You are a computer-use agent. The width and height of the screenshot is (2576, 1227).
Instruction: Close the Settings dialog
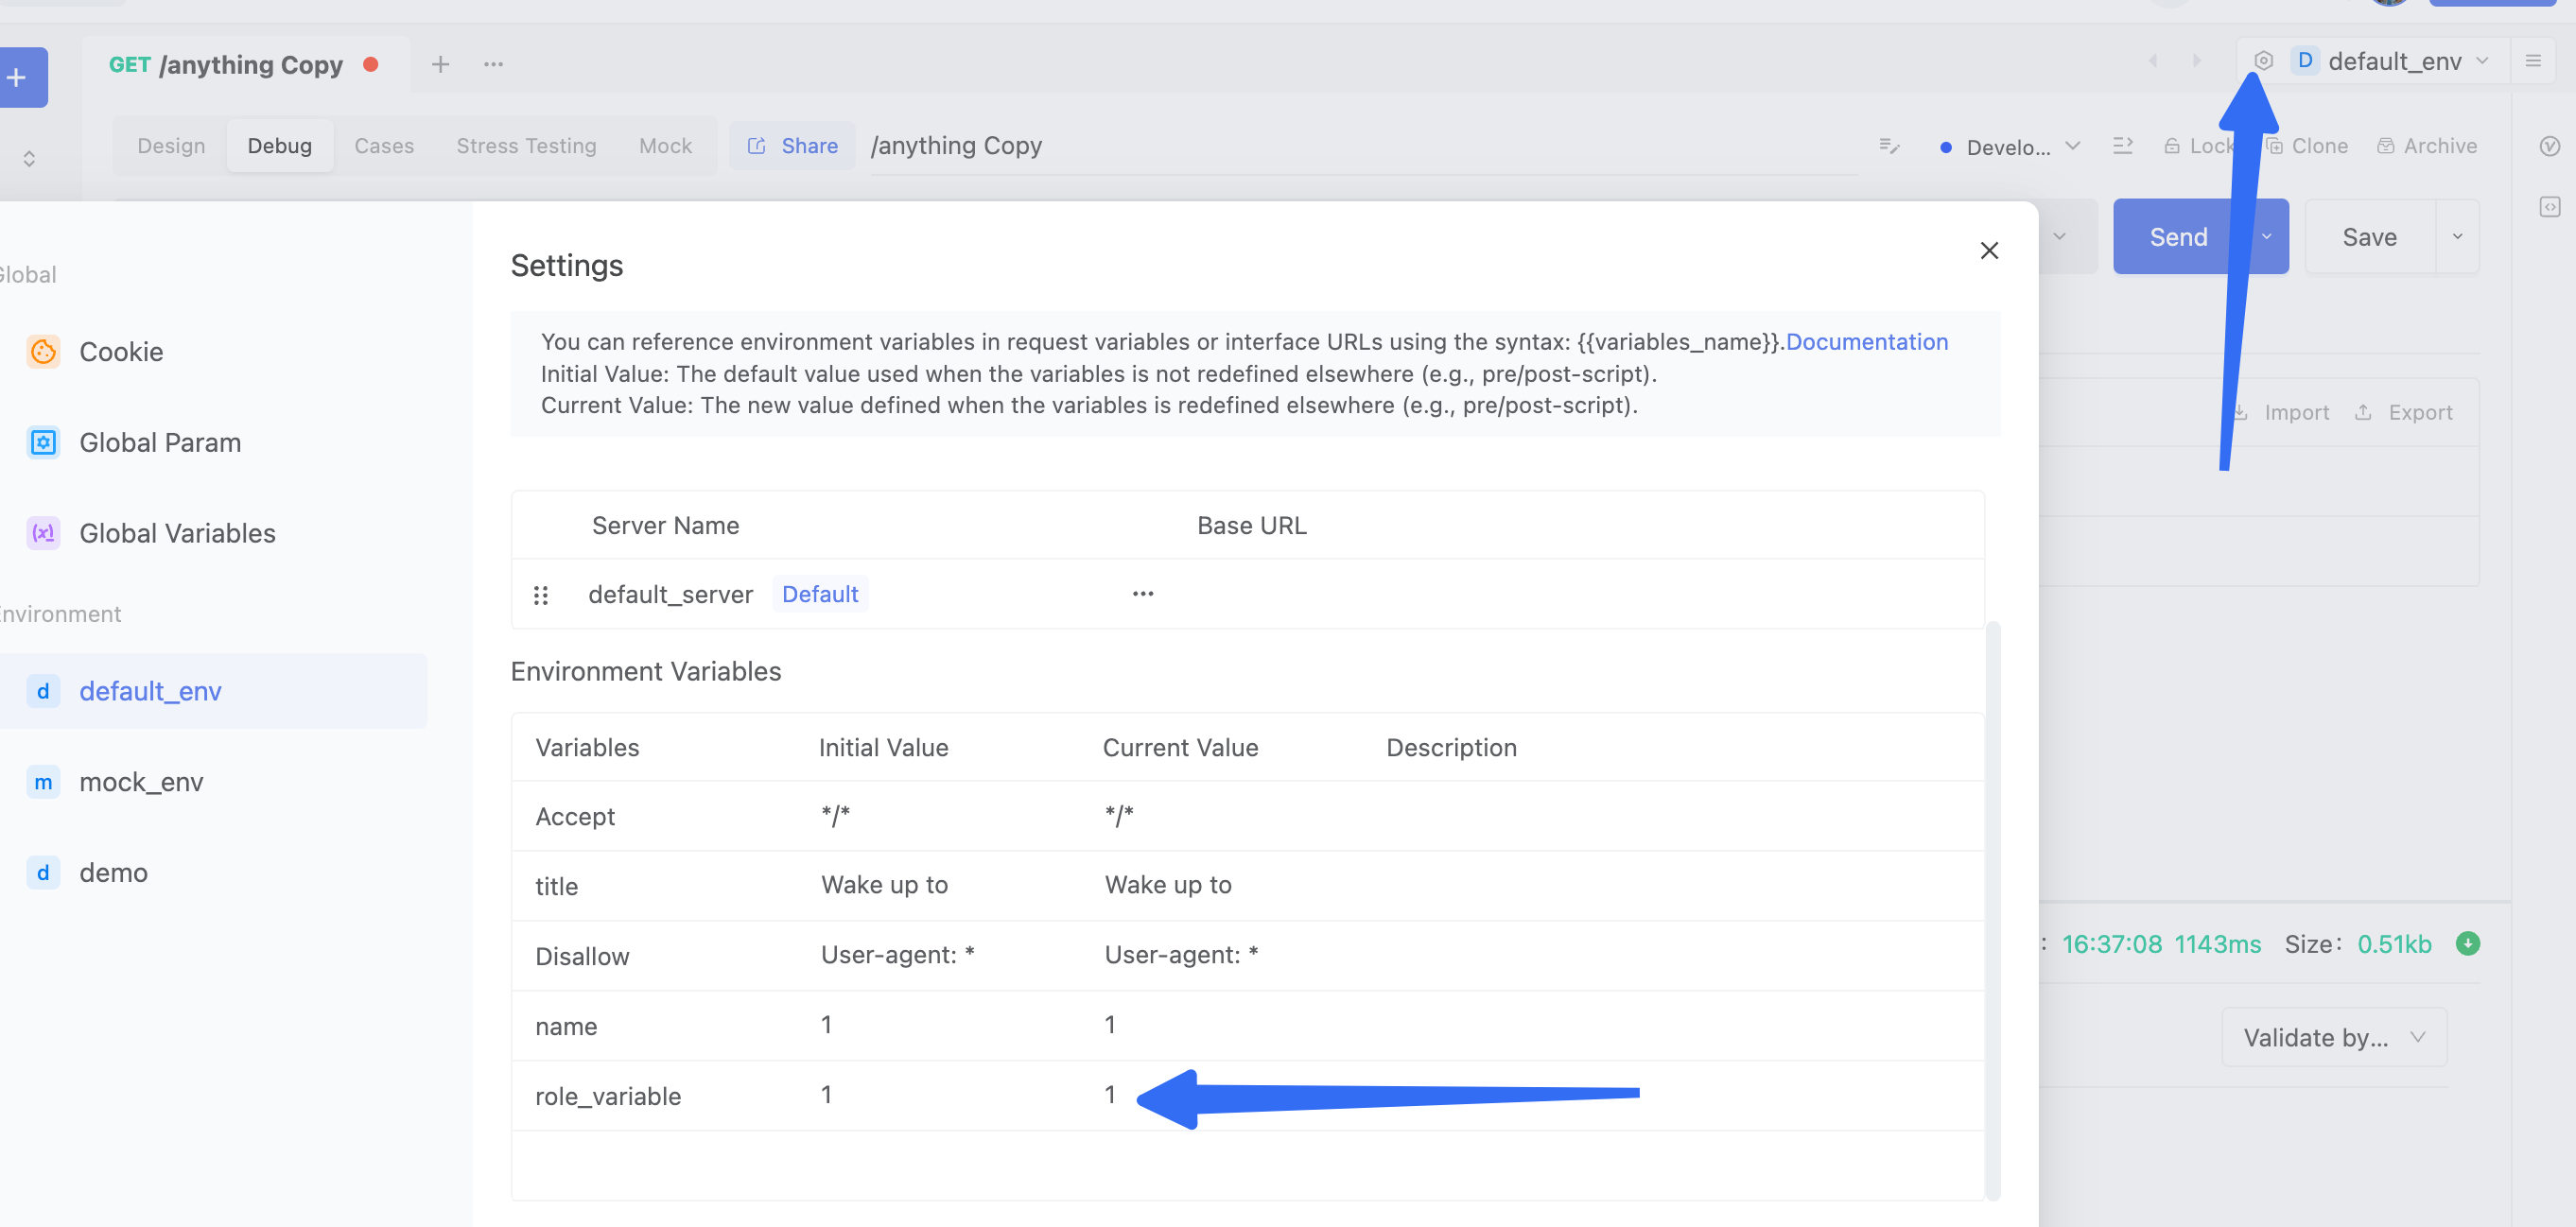coord(1989,250)
